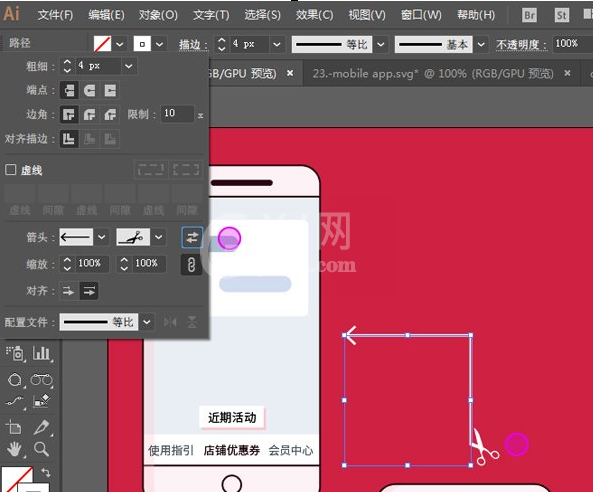593x492 pixels.
Task: Open the brush definition 基本 dropdown
Action: (481, 44)
